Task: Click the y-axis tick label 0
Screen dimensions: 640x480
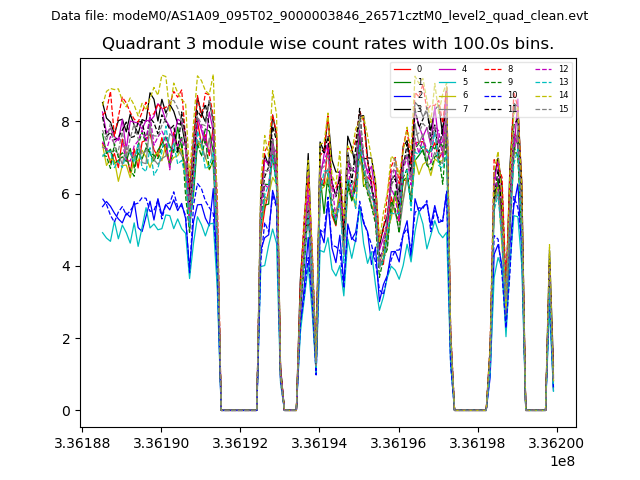Action: tap(67, 411)
